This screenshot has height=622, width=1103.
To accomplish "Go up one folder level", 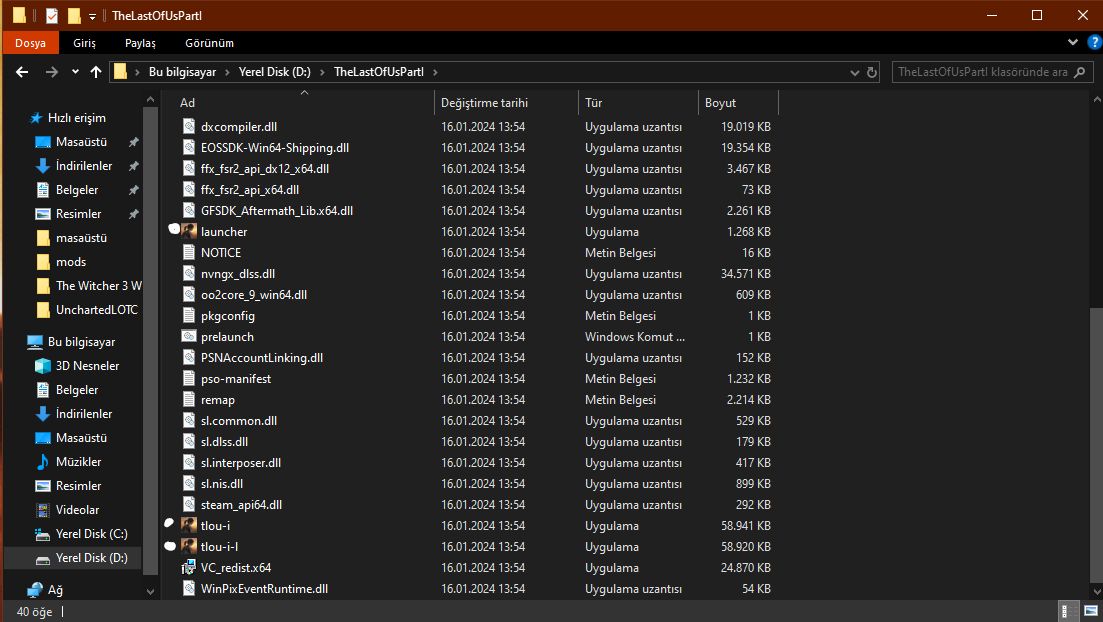I will coord(96,72).
